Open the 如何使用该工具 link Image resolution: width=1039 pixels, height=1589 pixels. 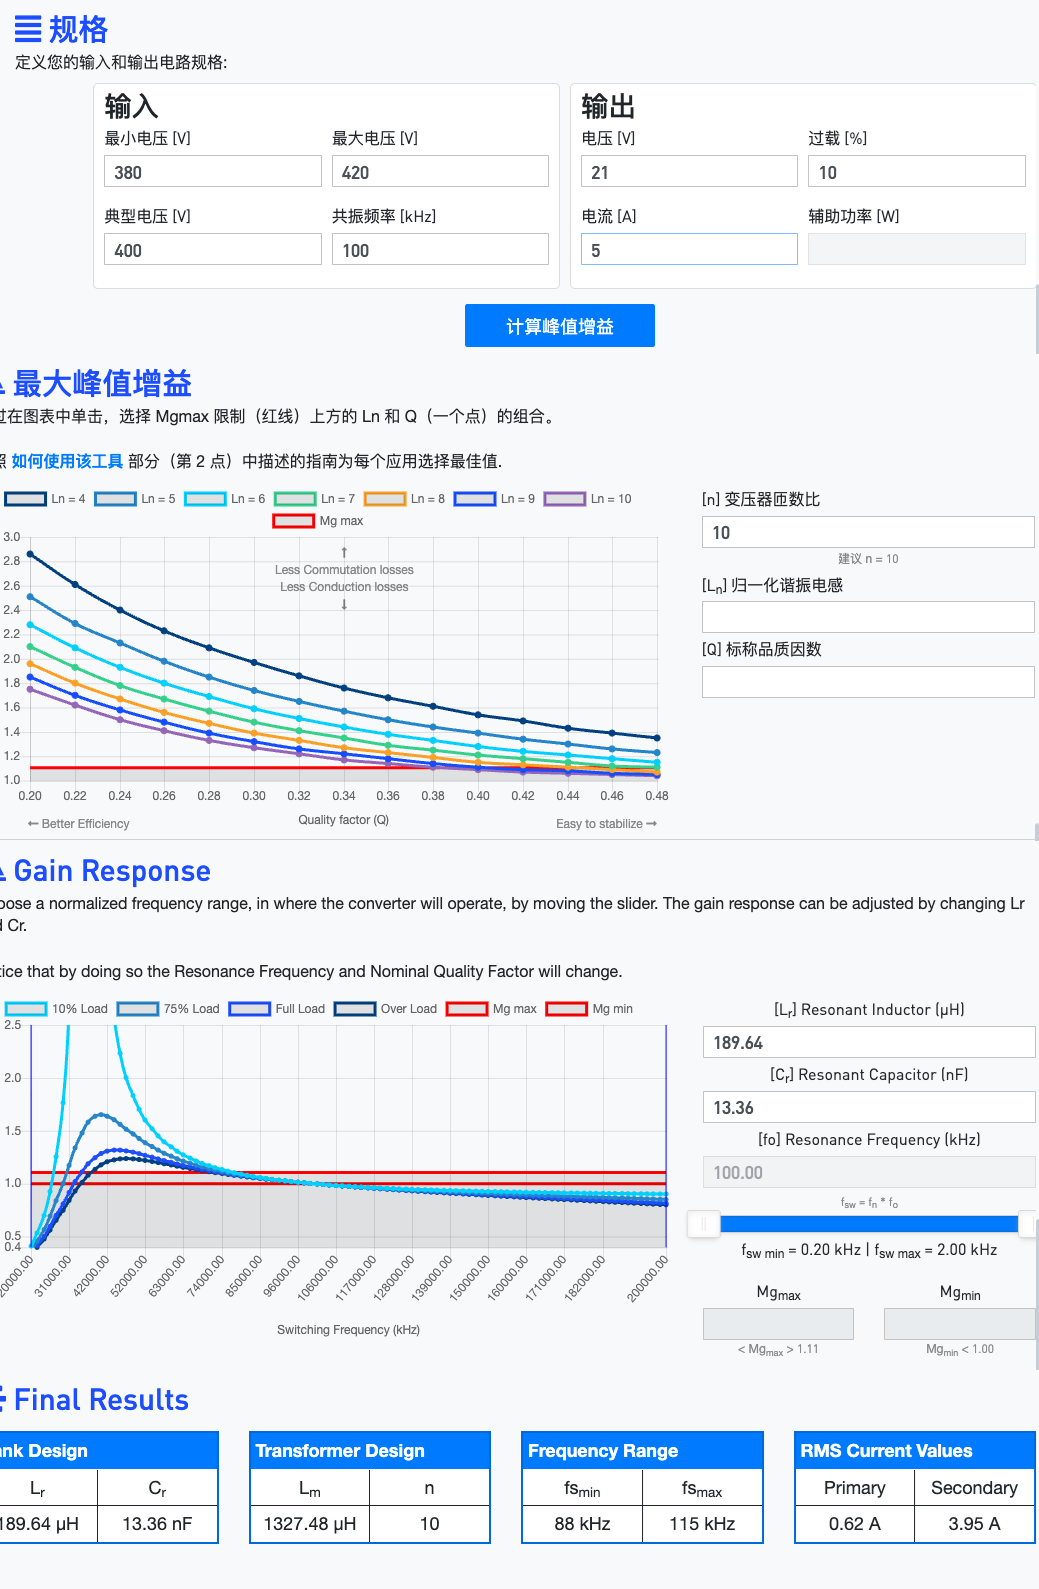point(67,461)
